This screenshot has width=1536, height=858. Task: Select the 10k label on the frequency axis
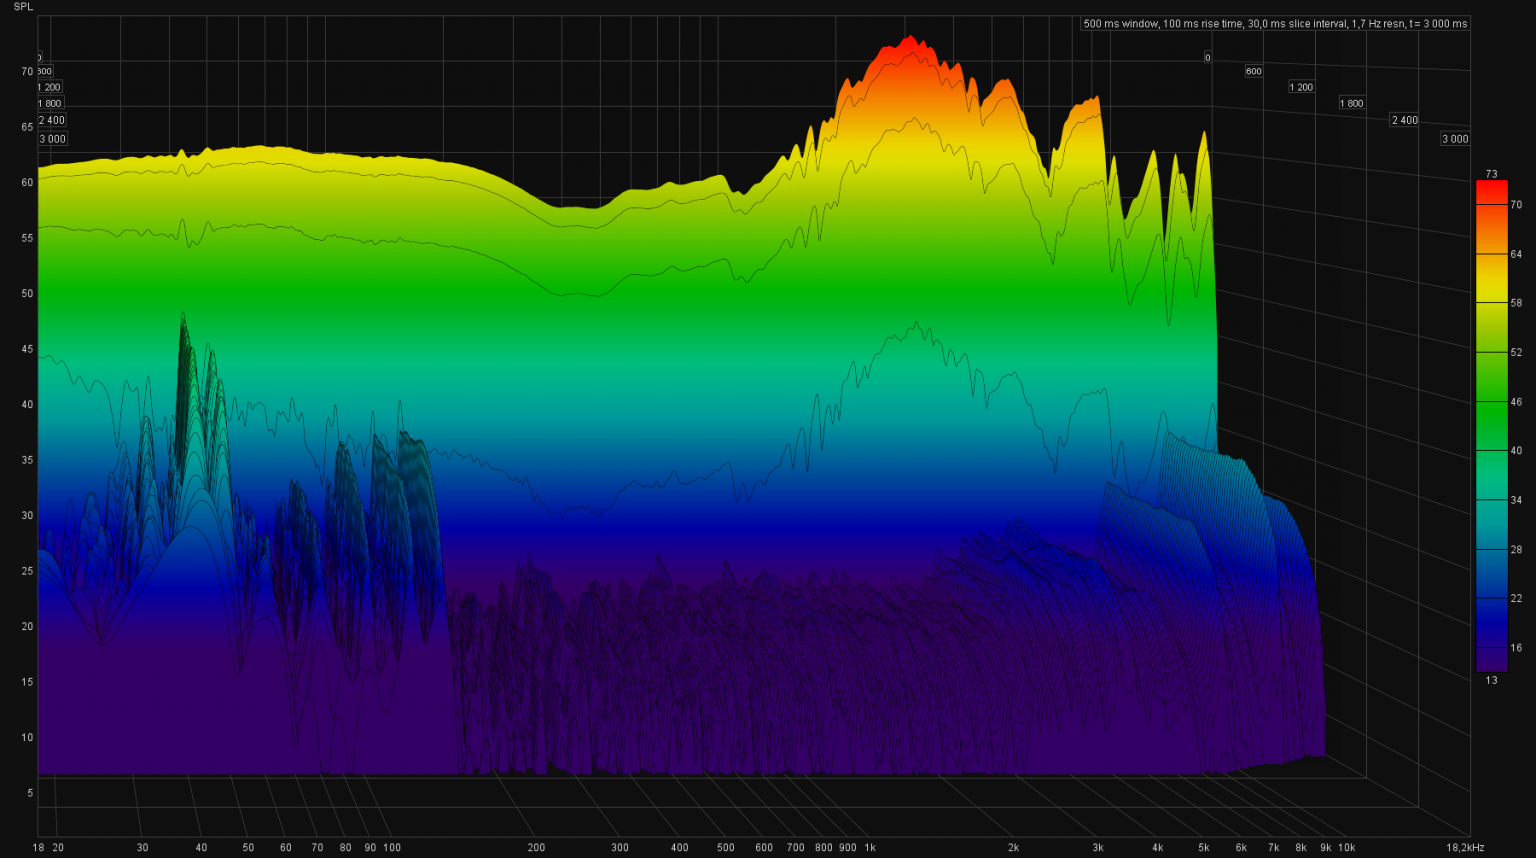[1346, 847]
